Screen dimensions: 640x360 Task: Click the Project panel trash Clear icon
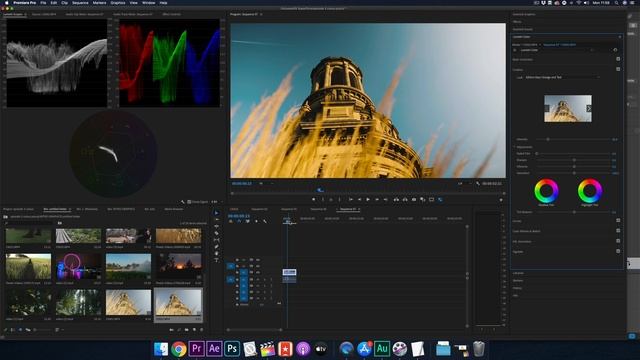point(202,330)
